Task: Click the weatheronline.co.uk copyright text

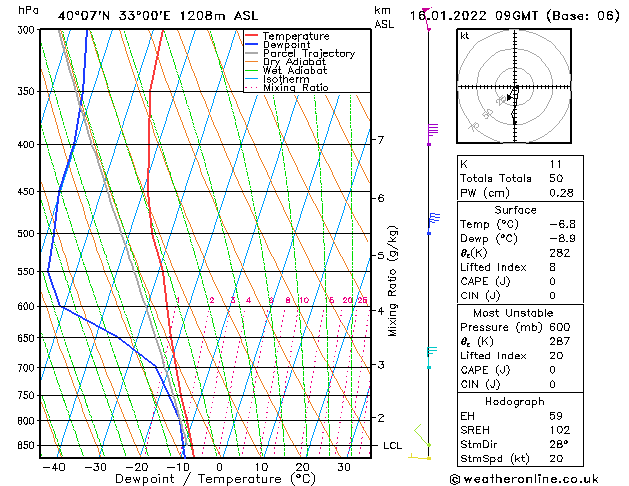Action: (x=524, y=479)
